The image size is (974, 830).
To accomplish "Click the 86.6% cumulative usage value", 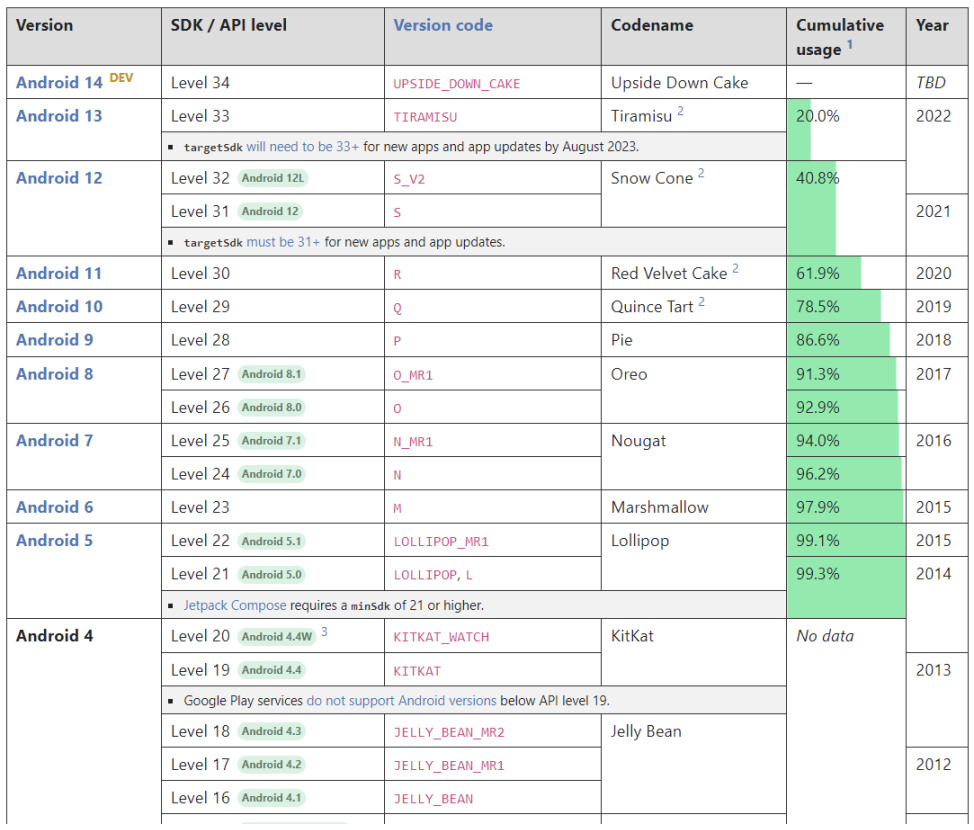I will tap(817, 340).
